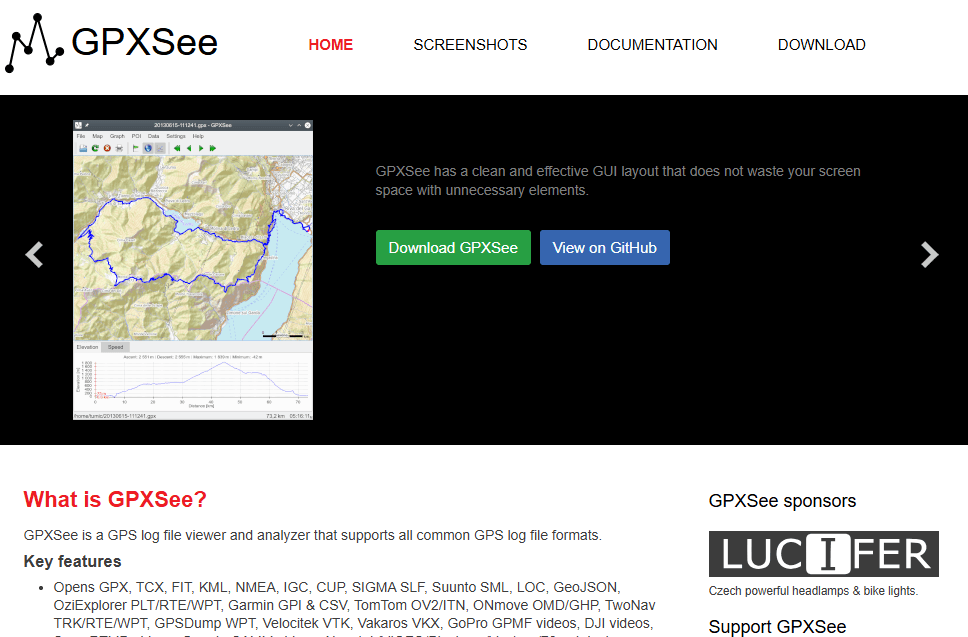
Task: Click the 'GPS log file viewer and analyzer' sentence
Action: point(312,535)
